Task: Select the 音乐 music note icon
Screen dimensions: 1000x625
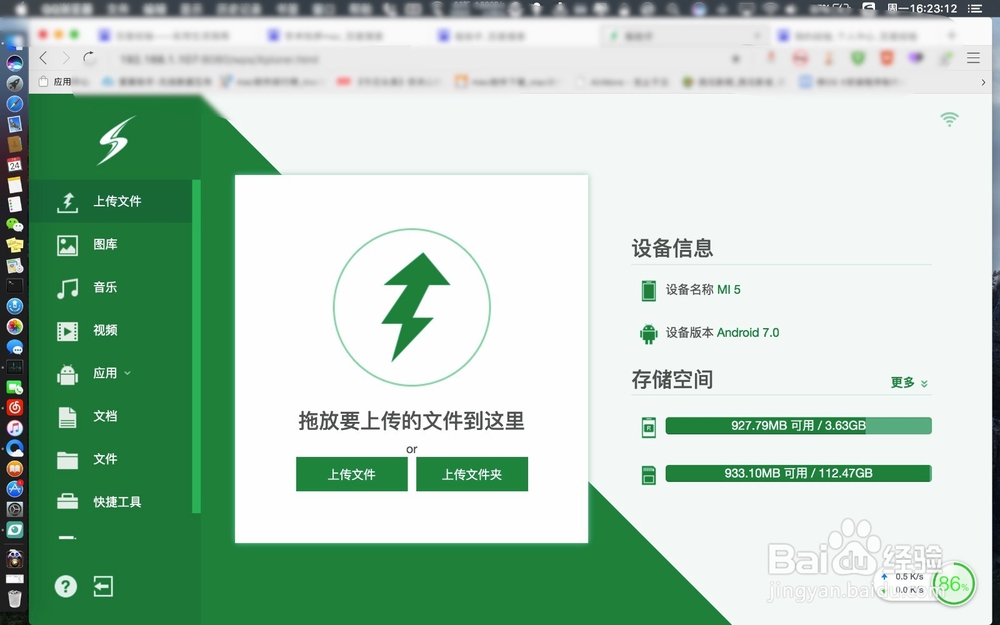Action: pos(66,287)
